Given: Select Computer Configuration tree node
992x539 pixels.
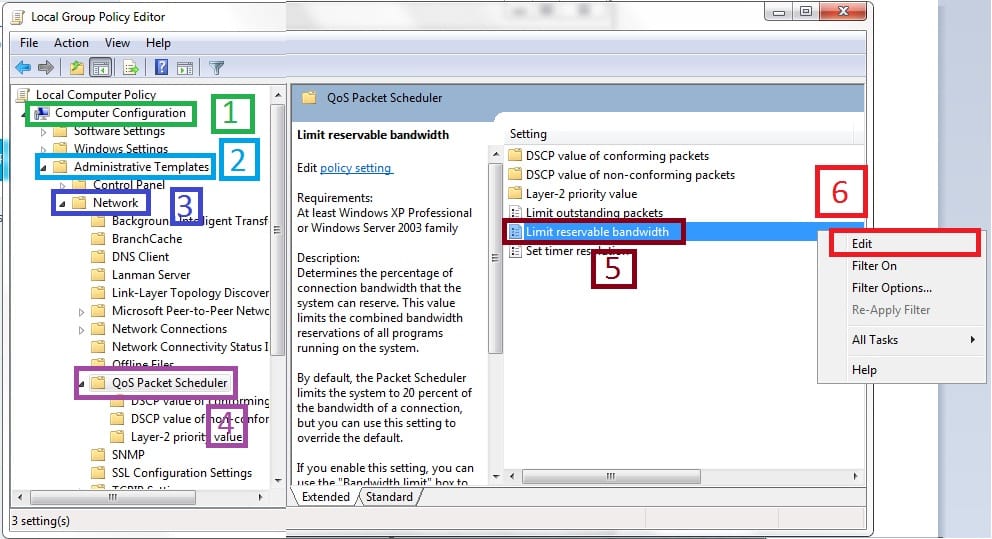Looking at the screenshot, I should [x=120, y=113].
